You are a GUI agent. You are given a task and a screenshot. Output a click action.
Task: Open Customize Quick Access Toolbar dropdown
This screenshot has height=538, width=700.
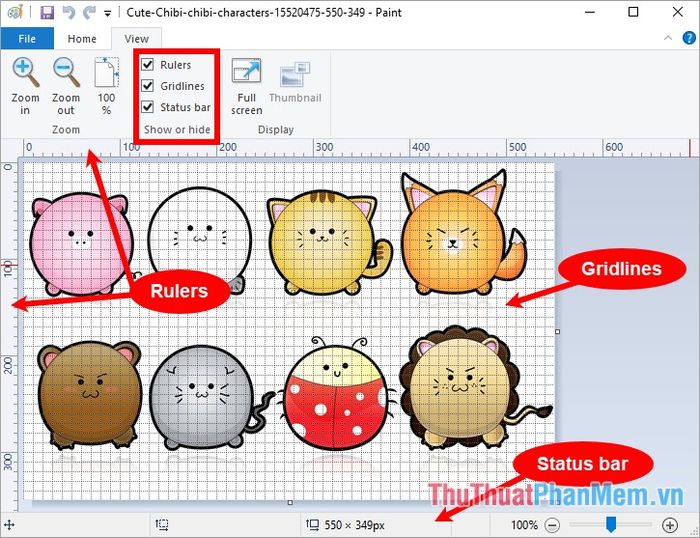[x=108, y=13]
